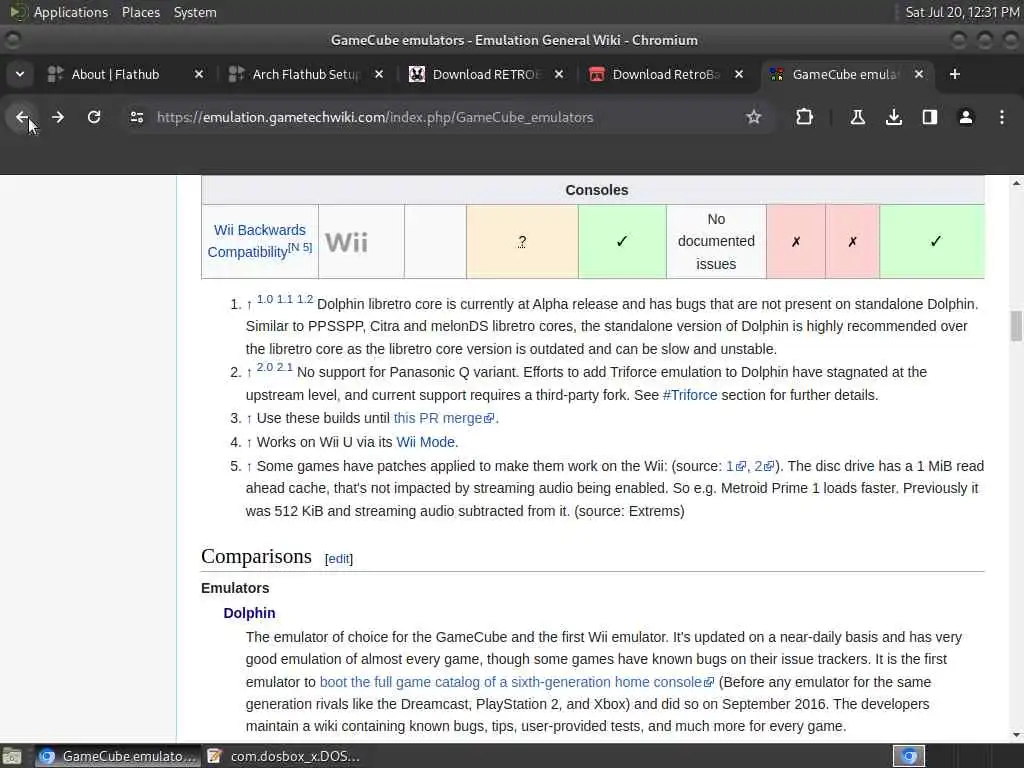Viewport: 1024px width, 768px height.
Task: Click the question mark table cell
Action: [x=522, y=242]
